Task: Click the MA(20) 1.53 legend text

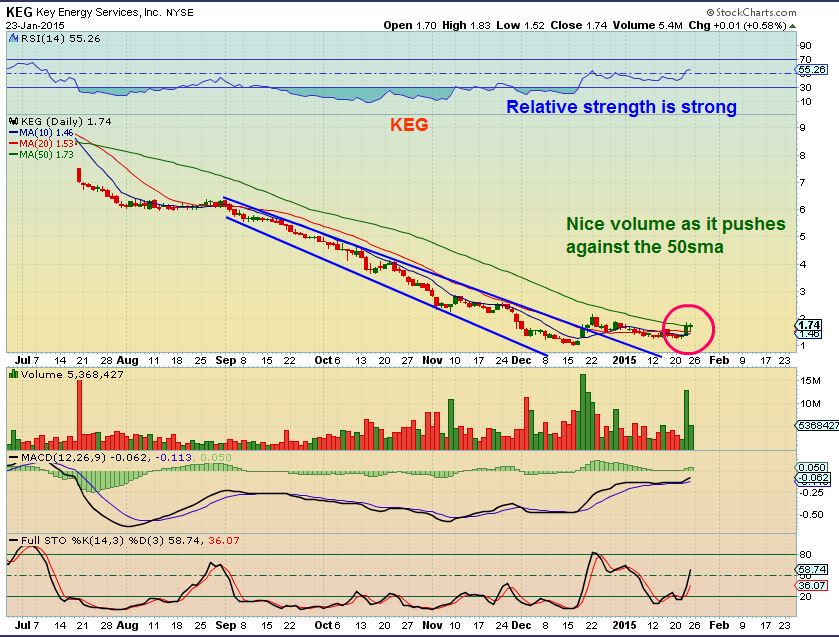Action: 47,143
